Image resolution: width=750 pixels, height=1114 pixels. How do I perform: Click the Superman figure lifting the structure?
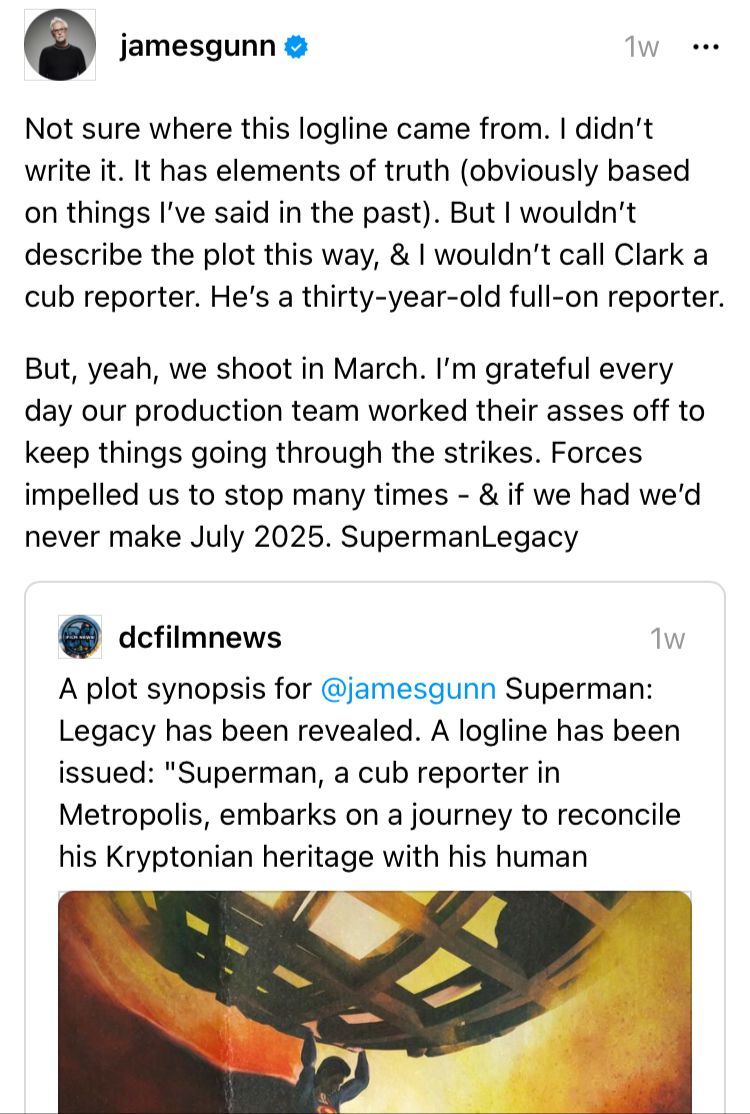(x=334, y=1071)
